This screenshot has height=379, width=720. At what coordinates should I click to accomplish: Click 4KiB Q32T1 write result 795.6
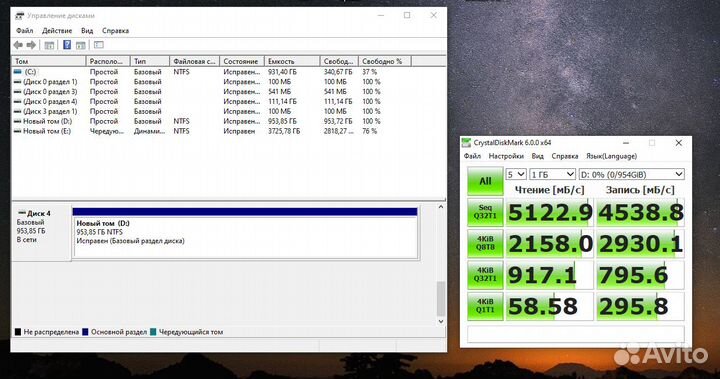click(x=641, y=275)
